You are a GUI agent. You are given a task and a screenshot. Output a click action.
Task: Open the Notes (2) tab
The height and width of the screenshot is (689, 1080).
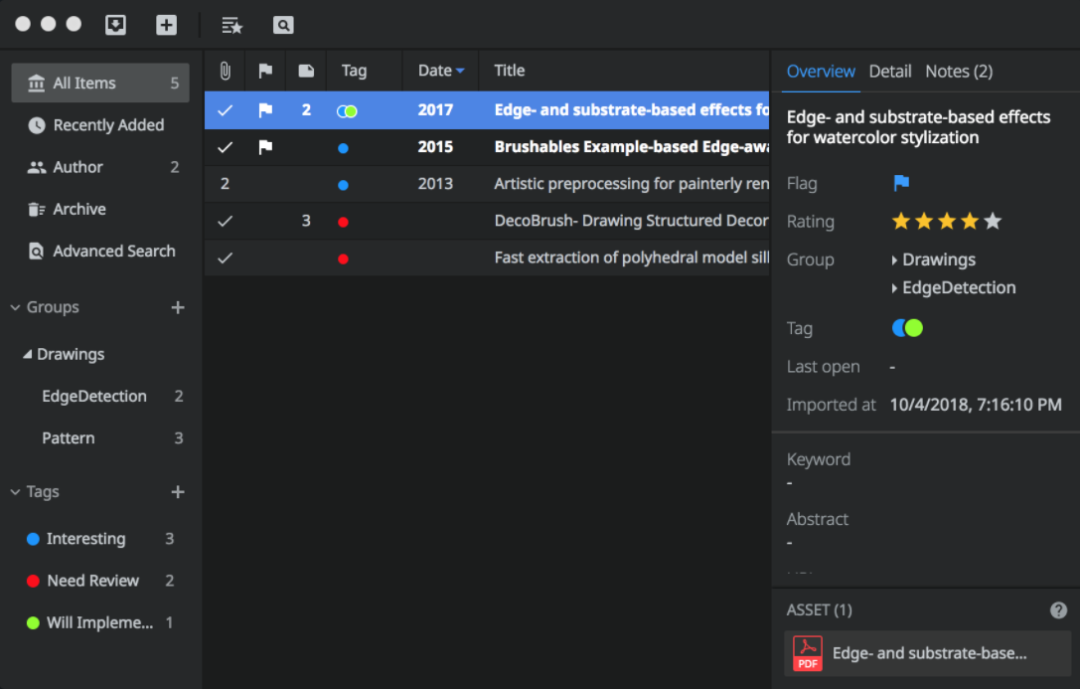click(958, 71)
